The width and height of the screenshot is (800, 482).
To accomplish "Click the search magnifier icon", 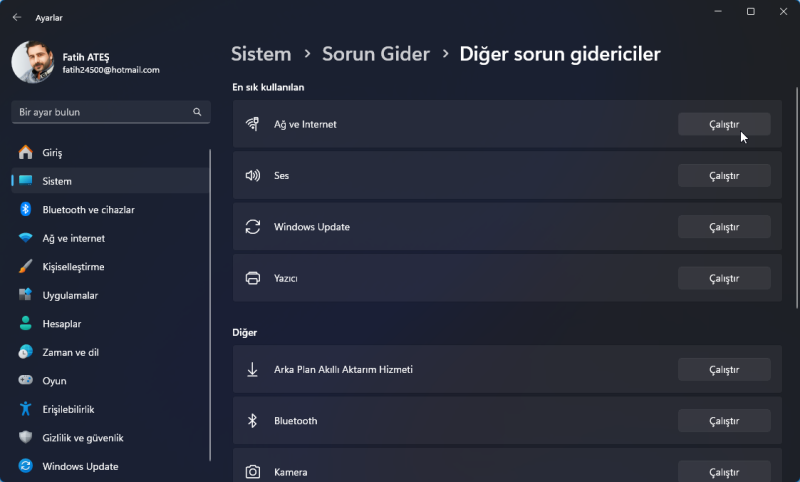I will coord(197,112).
